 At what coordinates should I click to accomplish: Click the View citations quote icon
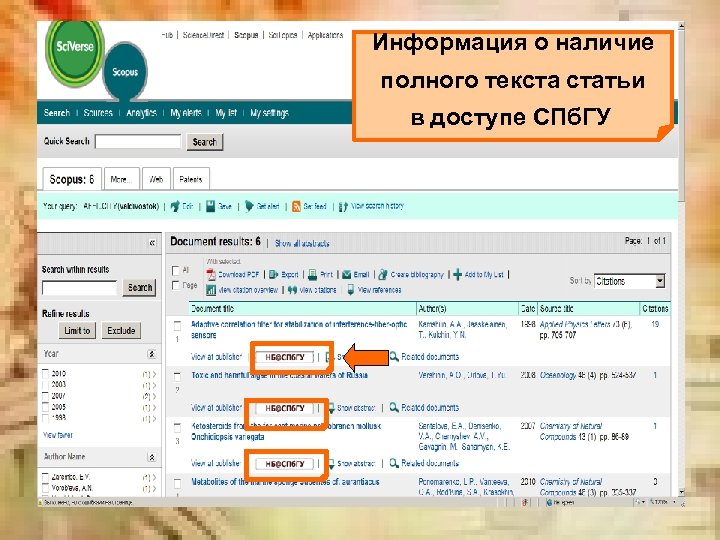[292, 290]
